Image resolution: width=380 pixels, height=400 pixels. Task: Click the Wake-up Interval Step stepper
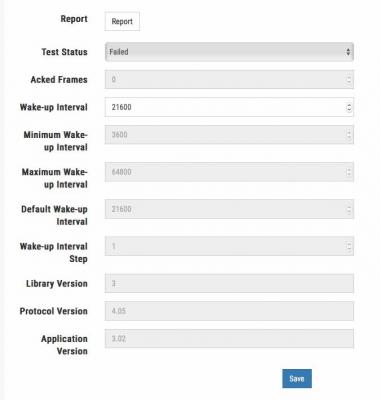pos(349,247)
